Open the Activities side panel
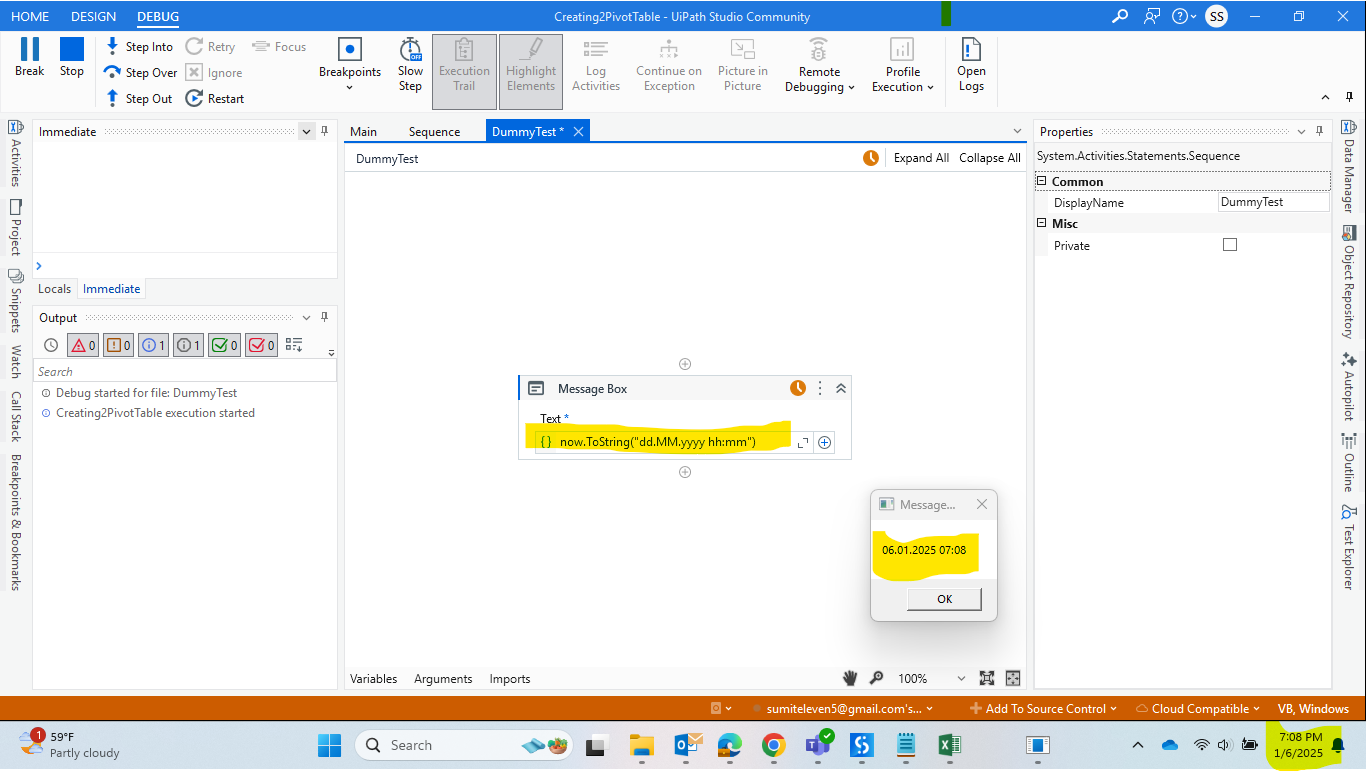This screenshot has width=1366, height=772. point(16,153)
